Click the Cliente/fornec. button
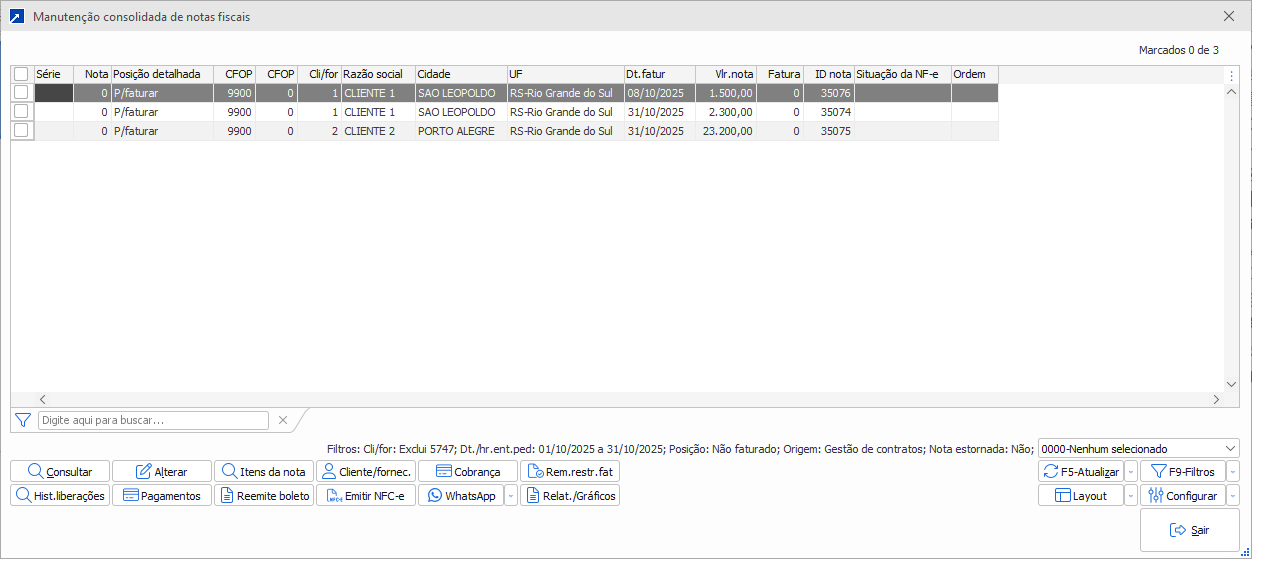Image resolution: width=1266 pixels, height=566 pixels. [366, 471]
